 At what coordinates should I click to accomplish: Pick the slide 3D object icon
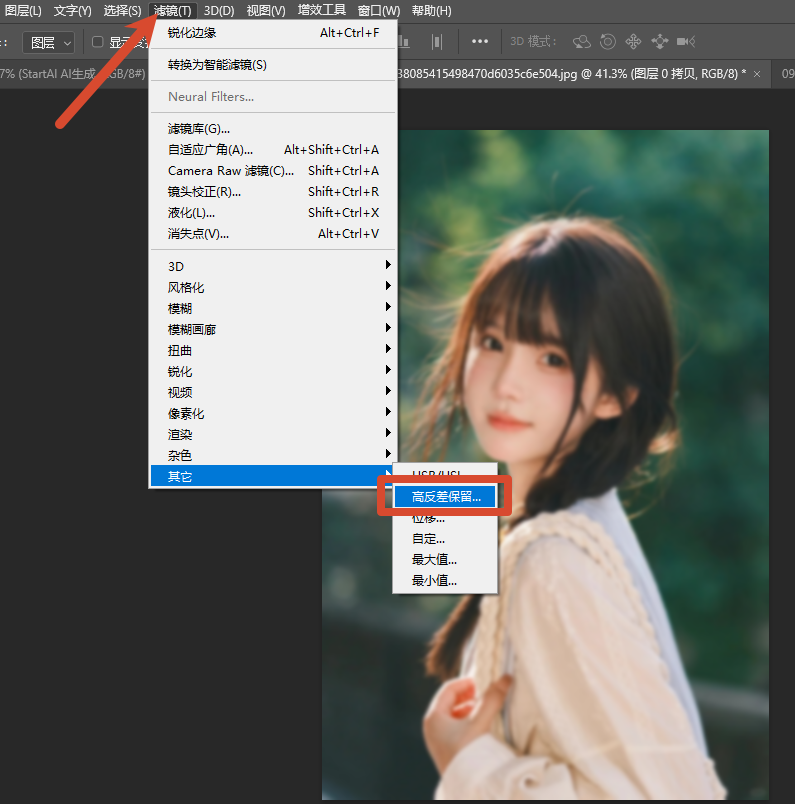click(x=660, y=42)
